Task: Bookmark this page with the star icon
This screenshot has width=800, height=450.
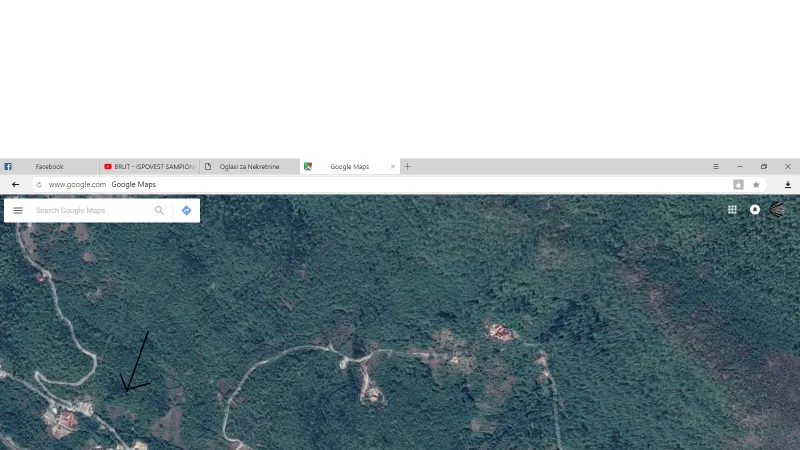Action: tap(756, 185)
